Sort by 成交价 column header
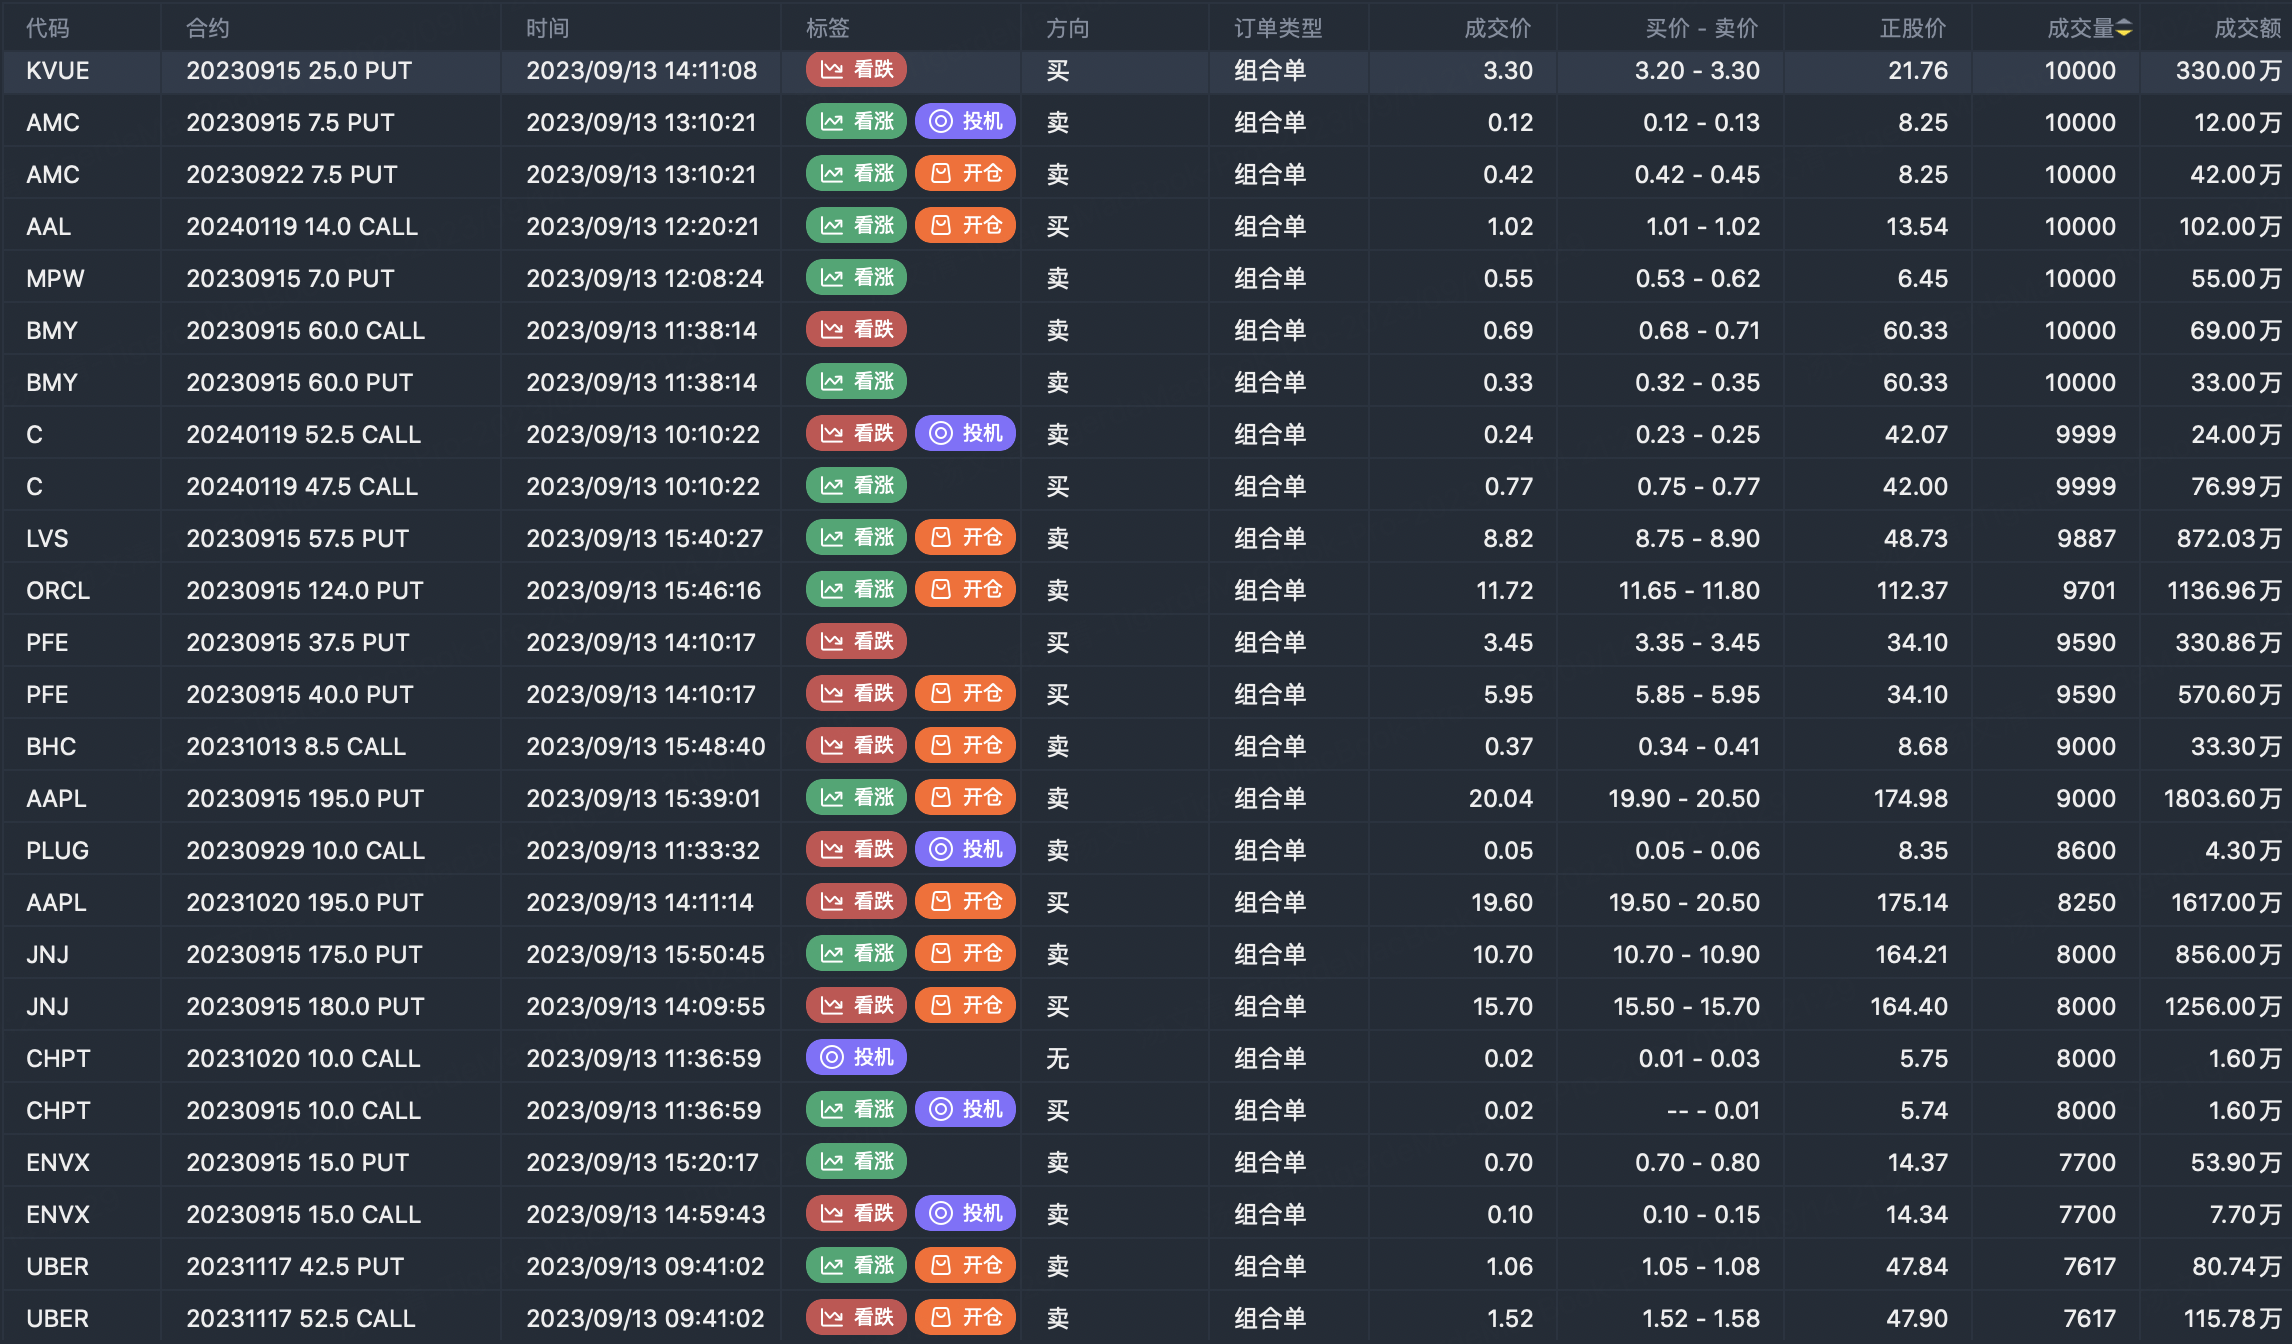The height and width of the screenshot is (1344, 2292). pos(1496,29)
